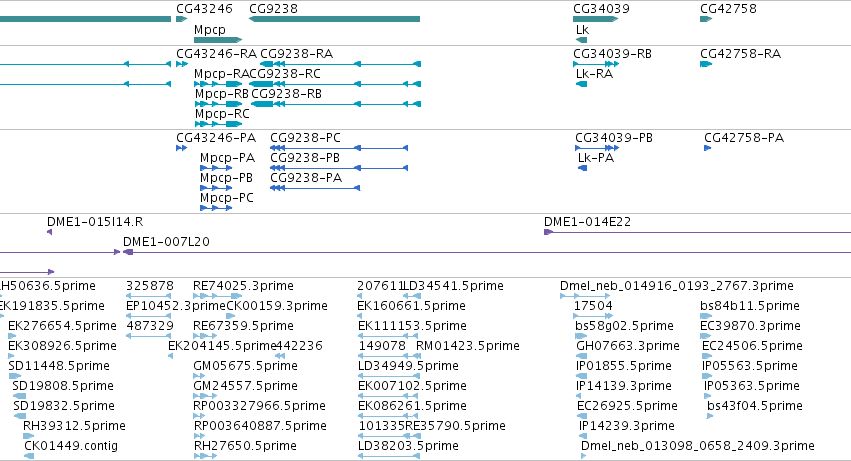Screen dimensions: 851x461
Task: Click the RE74025.3prime EST feature
Action: pos(218,296)
